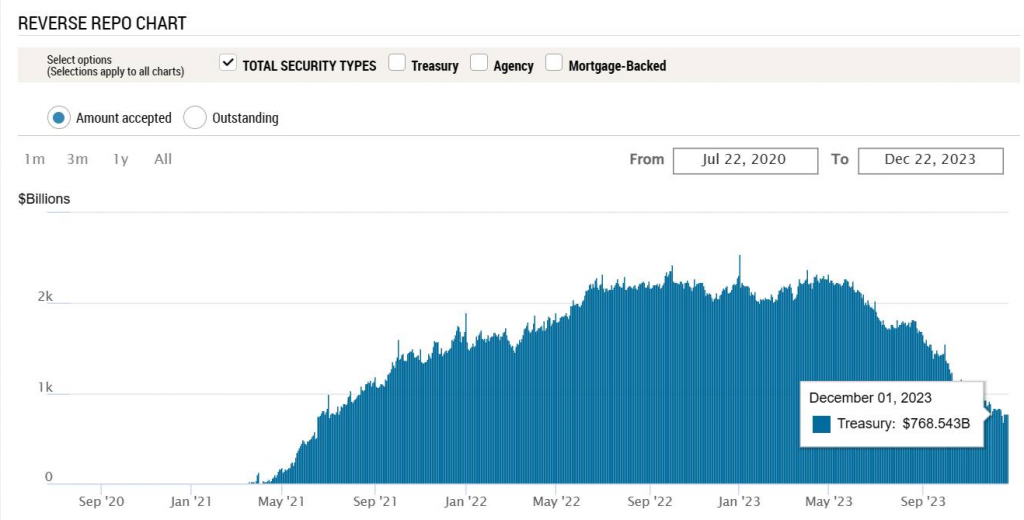The image size is (1024, 520).
Task: Enable the Treasury checkbox
Action: [397, 64]
